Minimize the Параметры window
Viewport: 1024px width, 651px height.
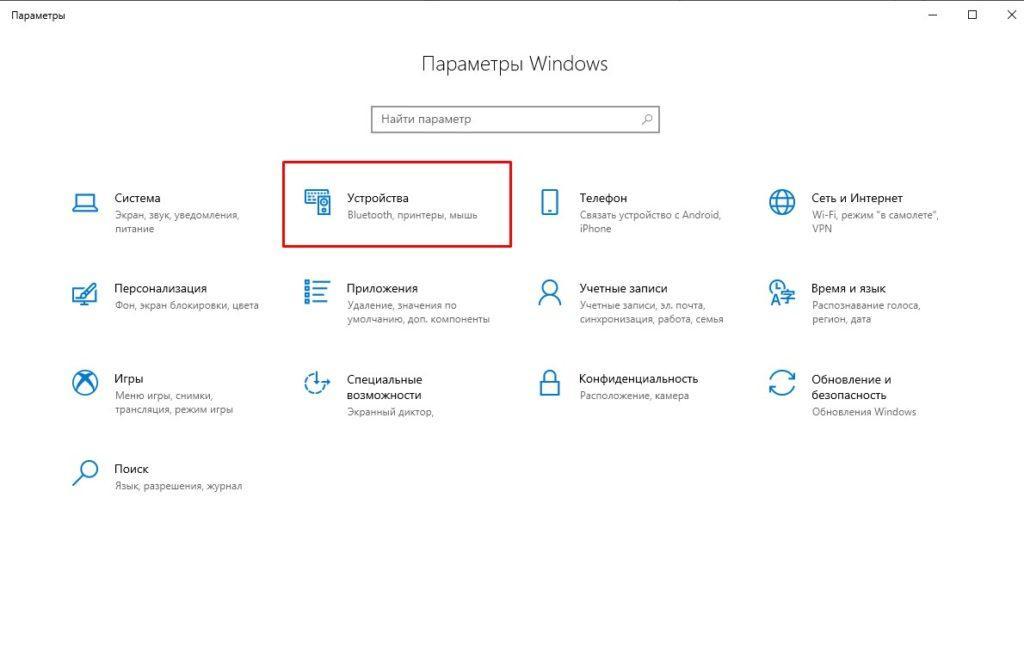tap(933, 15)
